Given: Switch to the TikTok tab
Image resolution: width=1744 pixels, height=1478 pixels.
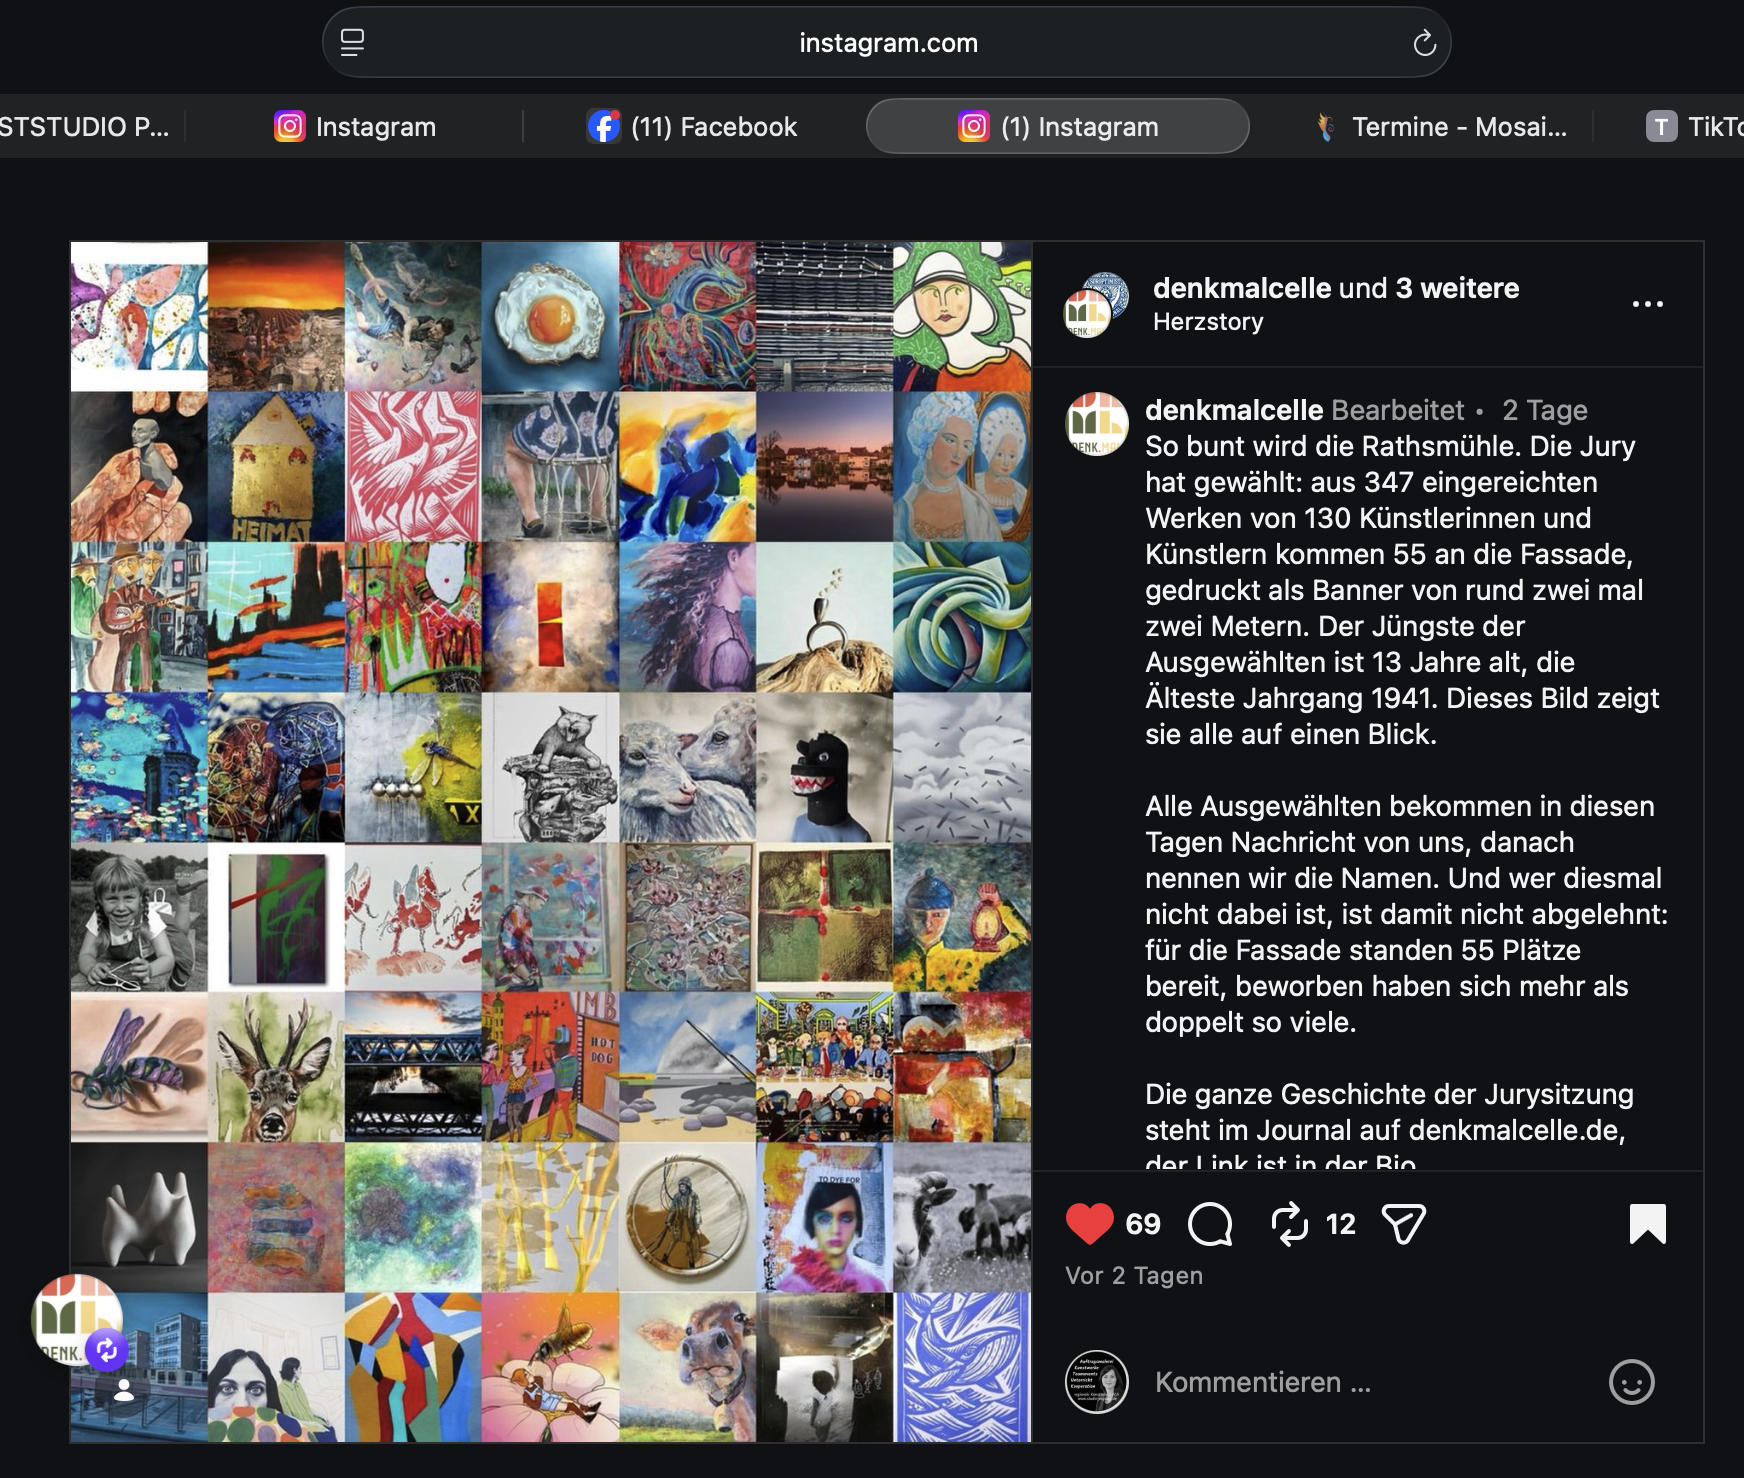Looking at the screenshot, I should coord(1695,127).
